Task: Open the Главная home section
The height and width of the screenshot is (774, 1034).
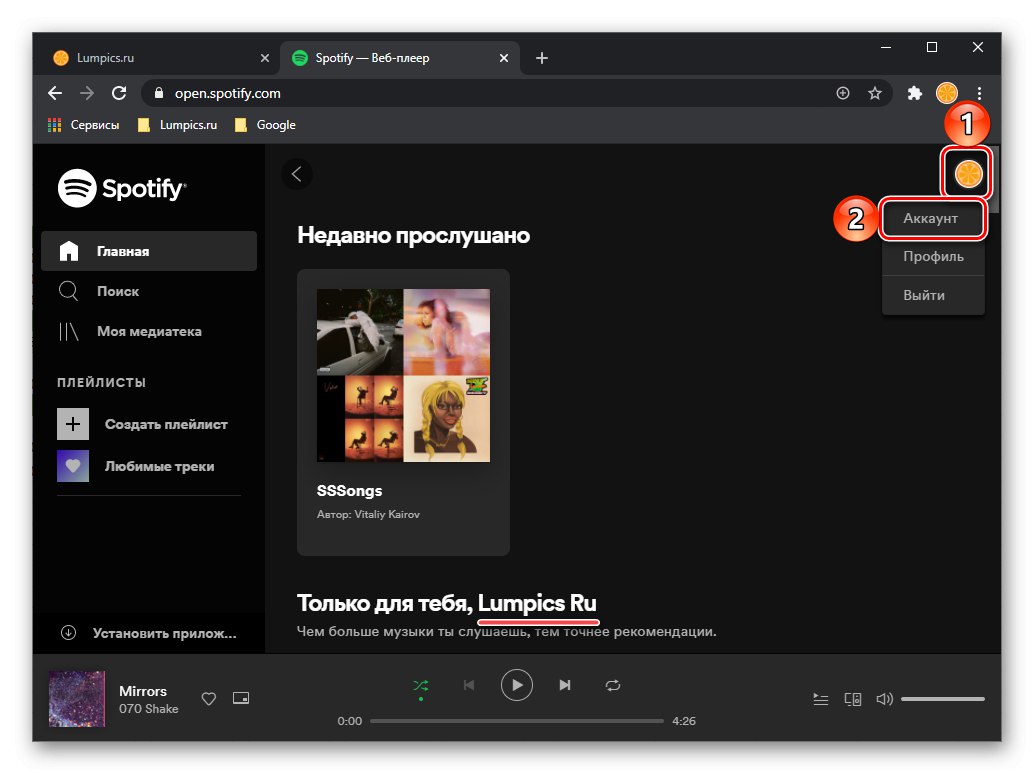Action: coord(149,251)
